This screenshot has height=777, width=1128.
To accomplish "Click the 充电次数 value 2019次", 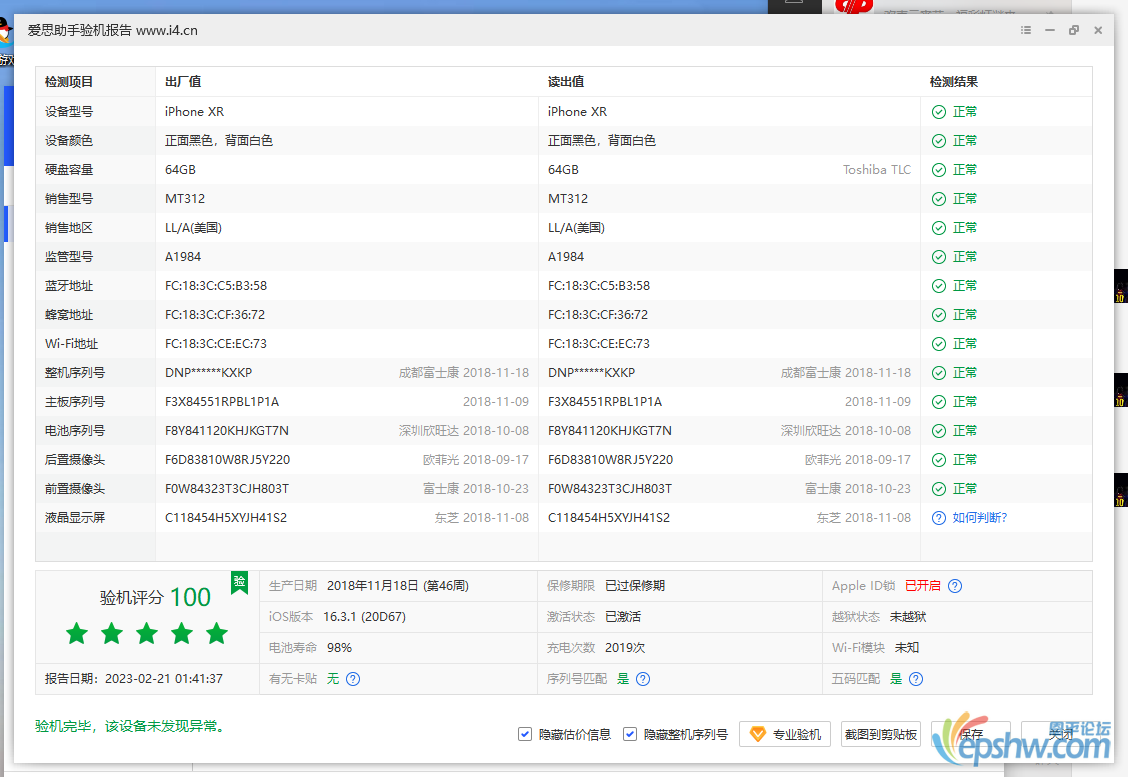I will 625,648.
